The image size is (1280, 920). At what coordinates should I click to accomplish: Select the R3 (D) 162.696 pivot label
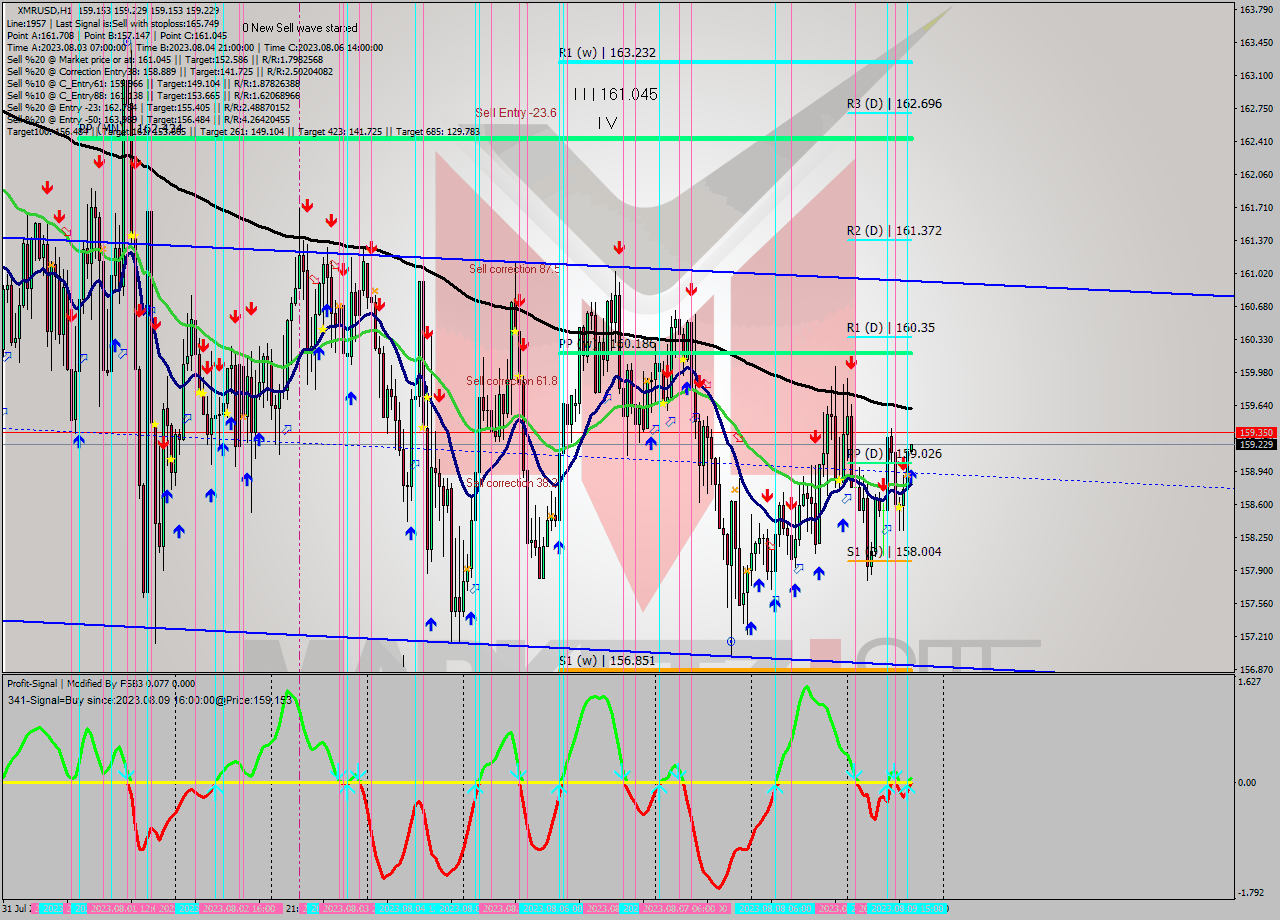pyautogui.click(x=894, y=103)
